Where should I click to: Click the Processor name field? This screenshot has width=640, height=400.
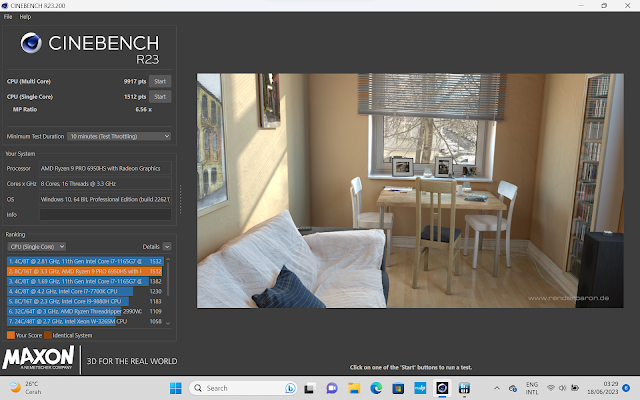click(105, 168)
